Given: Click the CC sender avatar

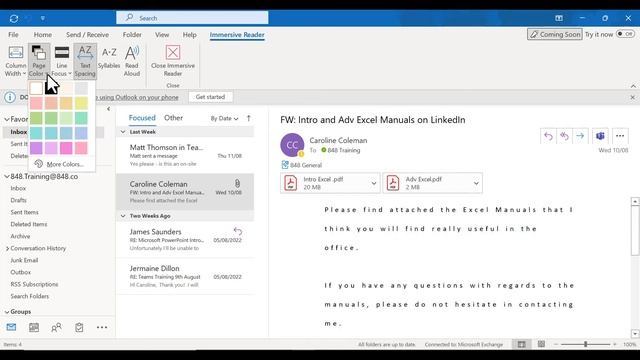Looking at the screenshot, I should coord(292,145).
